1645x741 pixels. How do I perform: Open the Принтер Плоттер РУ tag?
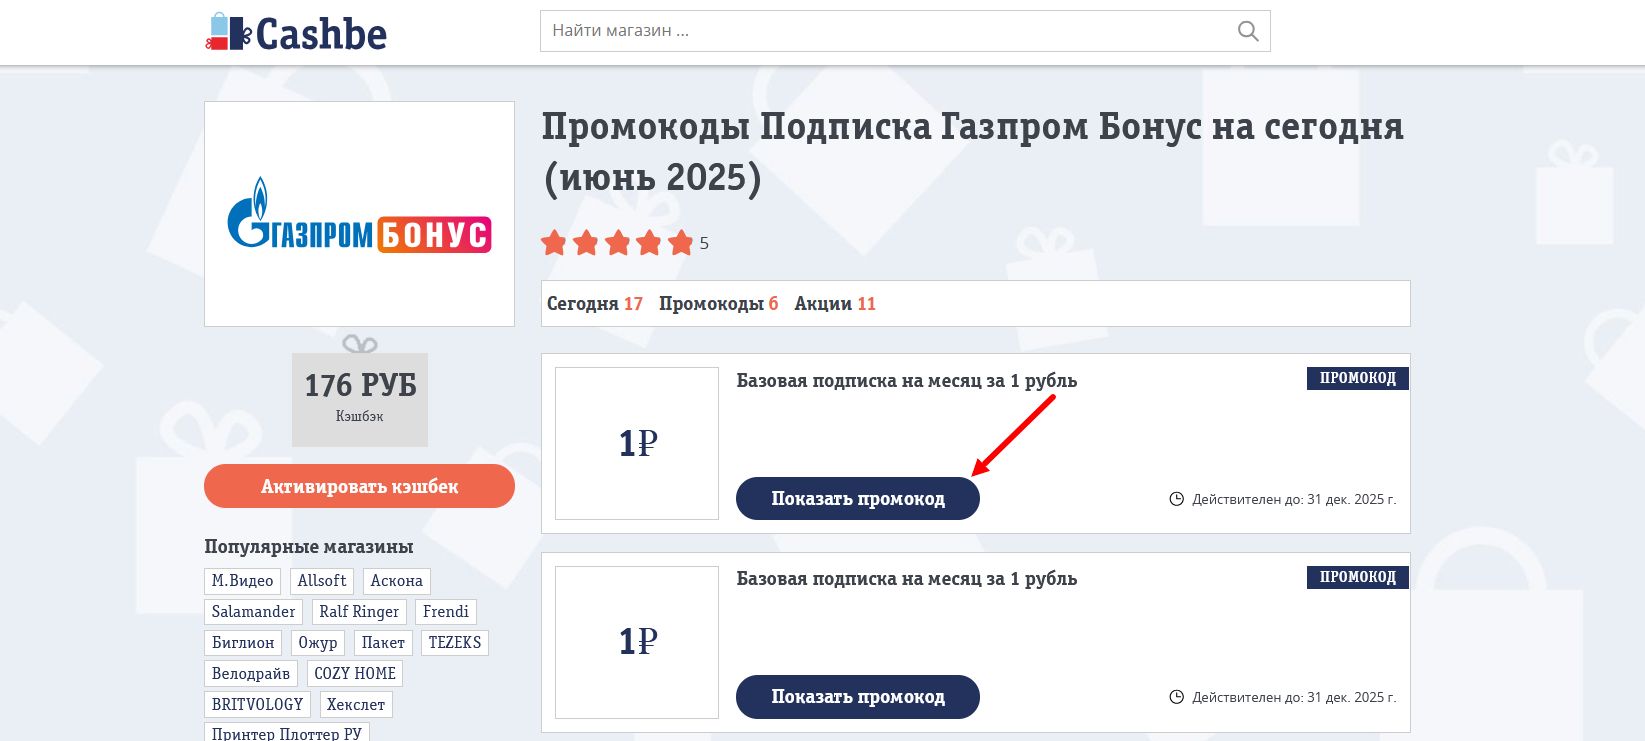[287, 733]
